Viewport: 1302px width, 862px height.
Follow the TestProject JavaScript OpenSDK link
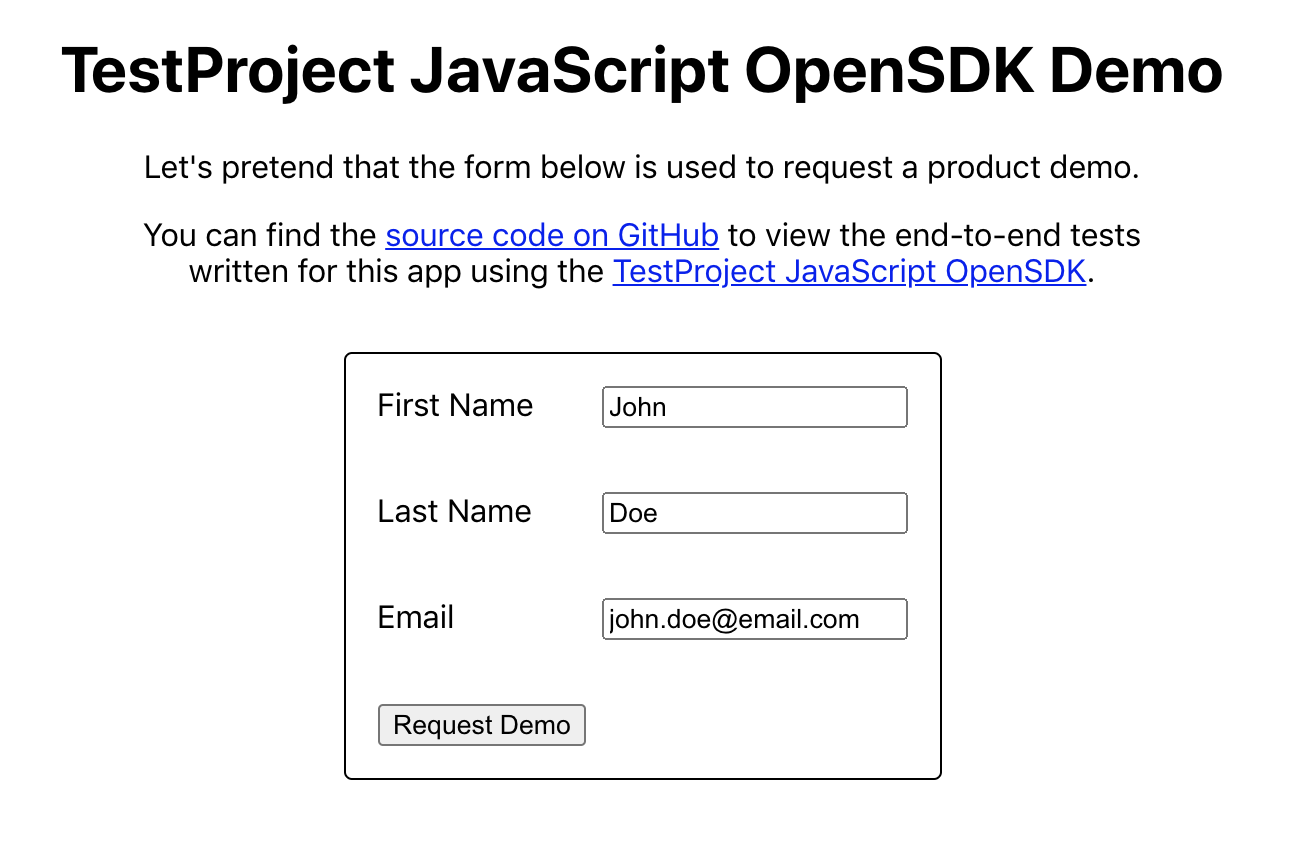point(849,271)
